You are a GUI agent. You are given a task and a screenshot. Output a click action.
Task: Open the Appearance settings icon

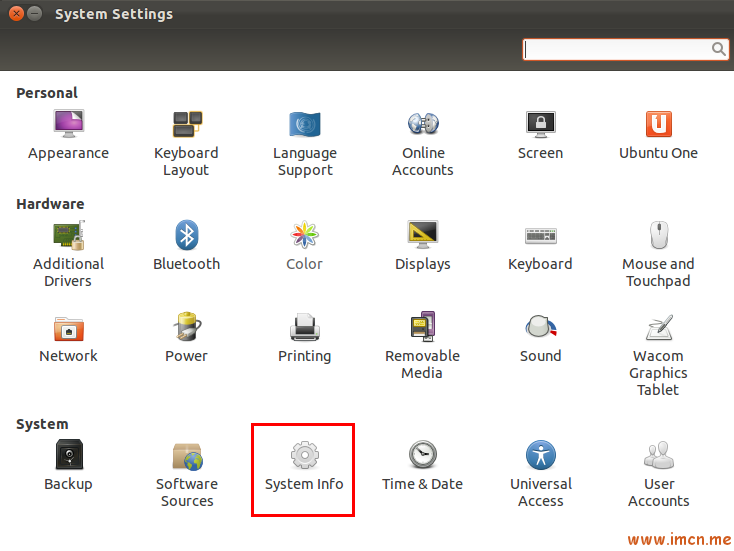tap(68, 124)
